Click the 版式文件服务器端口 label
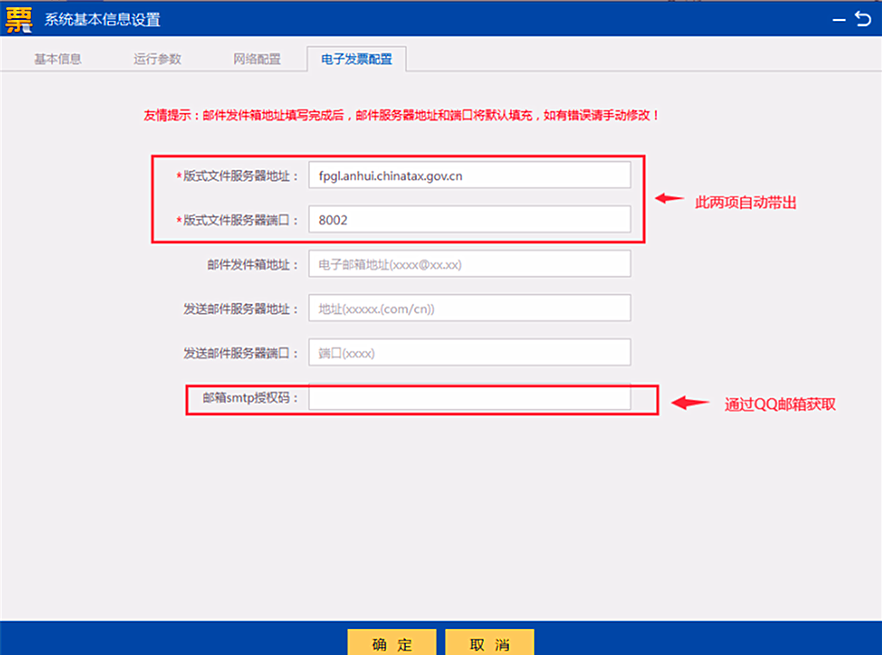Image resolution: width=882 pixels, height=655 pixels. coord(237,220)
